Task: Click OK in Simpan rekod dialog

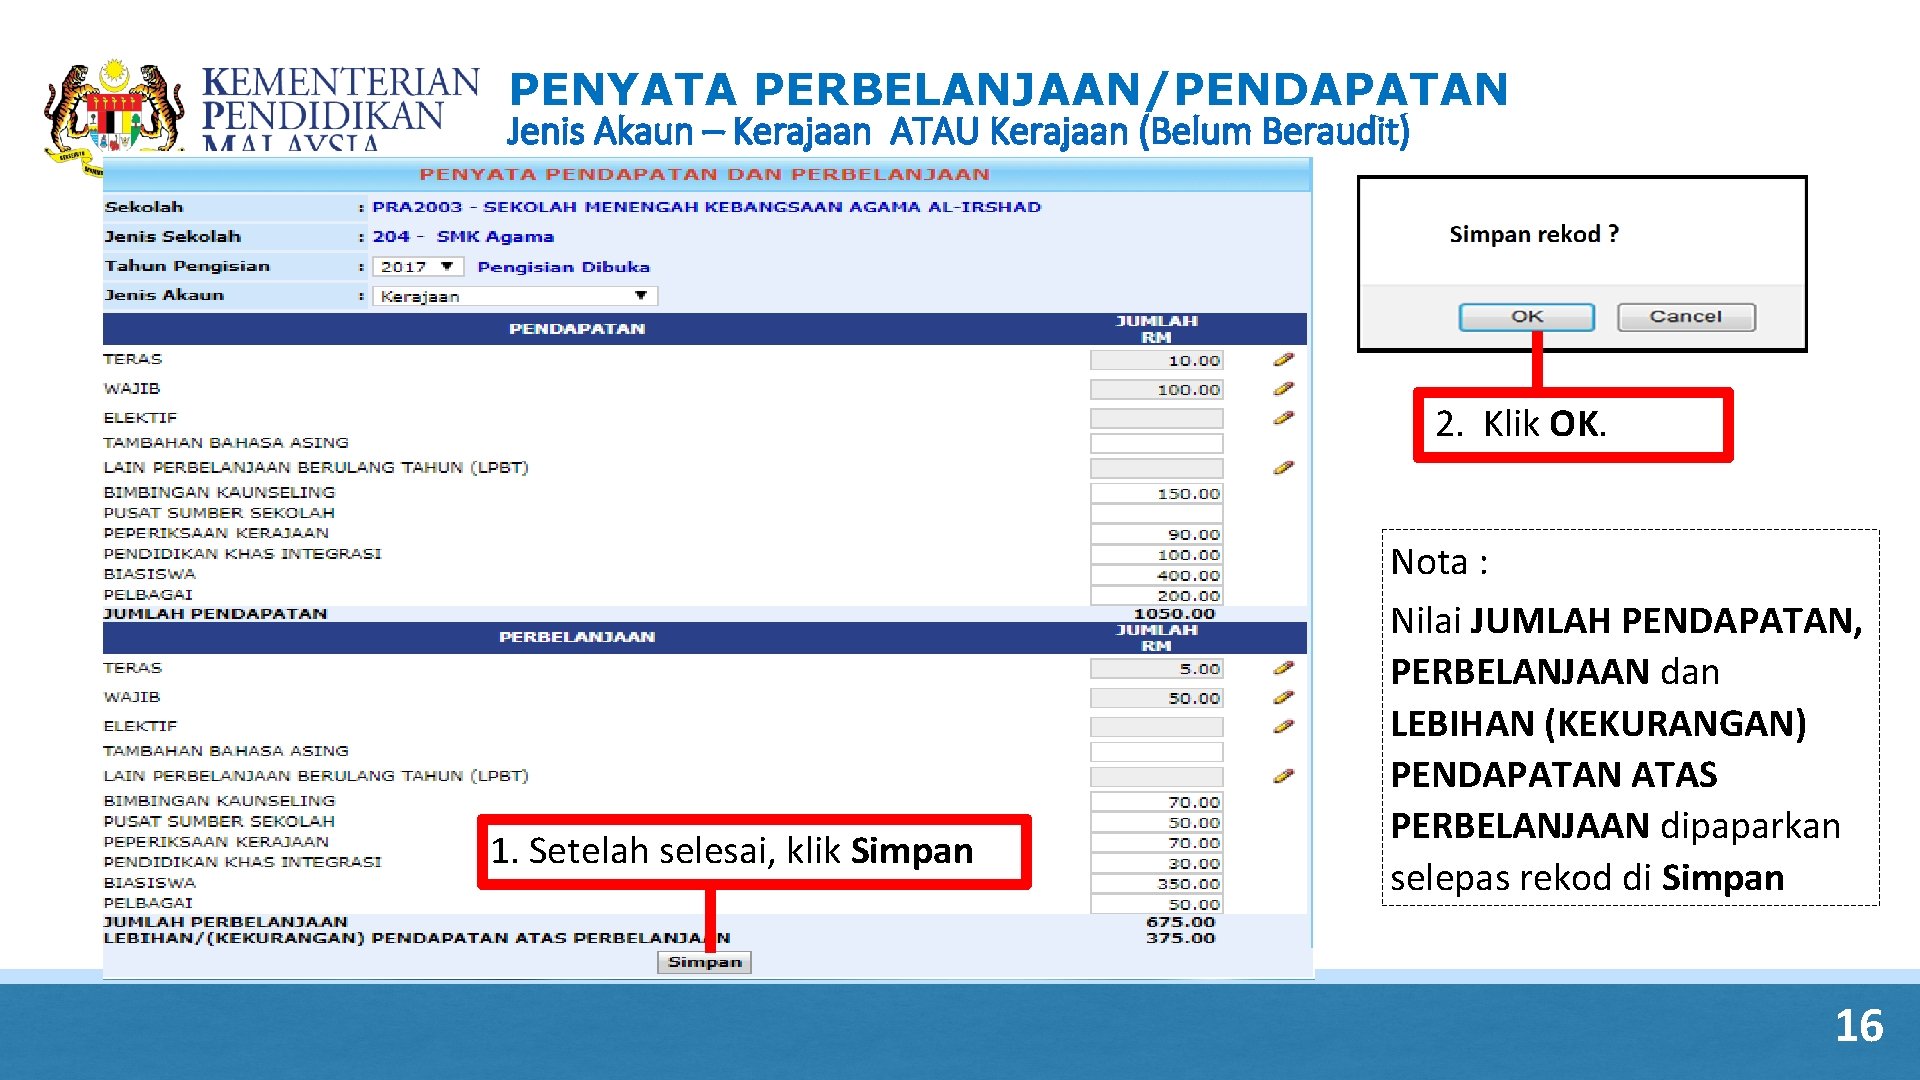Action: click(x=1526, y=317)
